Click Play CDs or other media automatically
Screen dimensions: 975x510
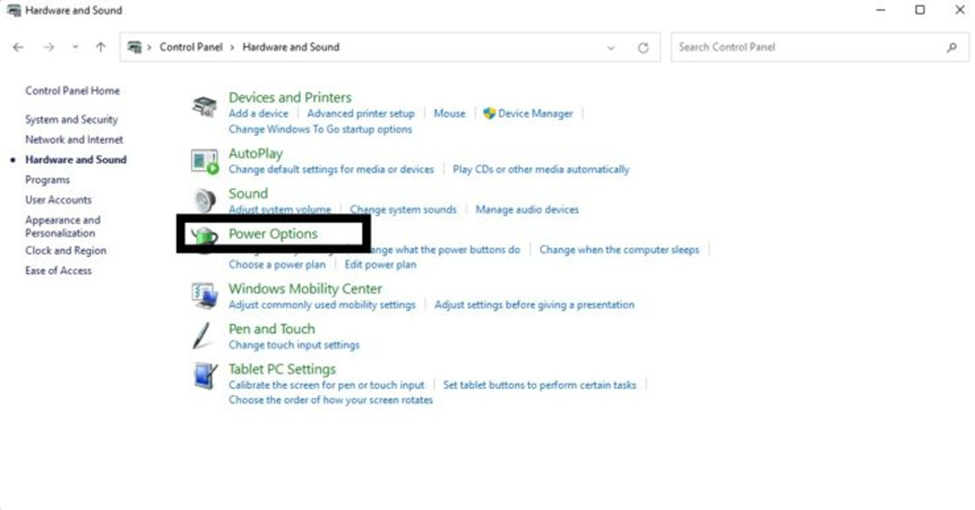(541, 169)
